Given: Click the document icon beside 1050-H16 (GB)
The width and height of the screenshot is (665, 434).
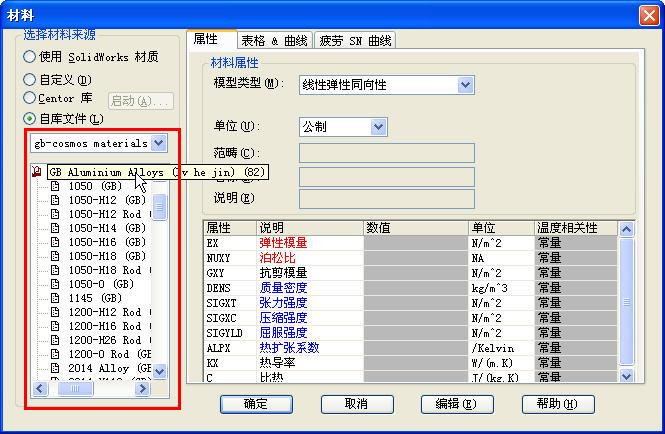Looking at the screenshot, I should (x=55, y=242).
